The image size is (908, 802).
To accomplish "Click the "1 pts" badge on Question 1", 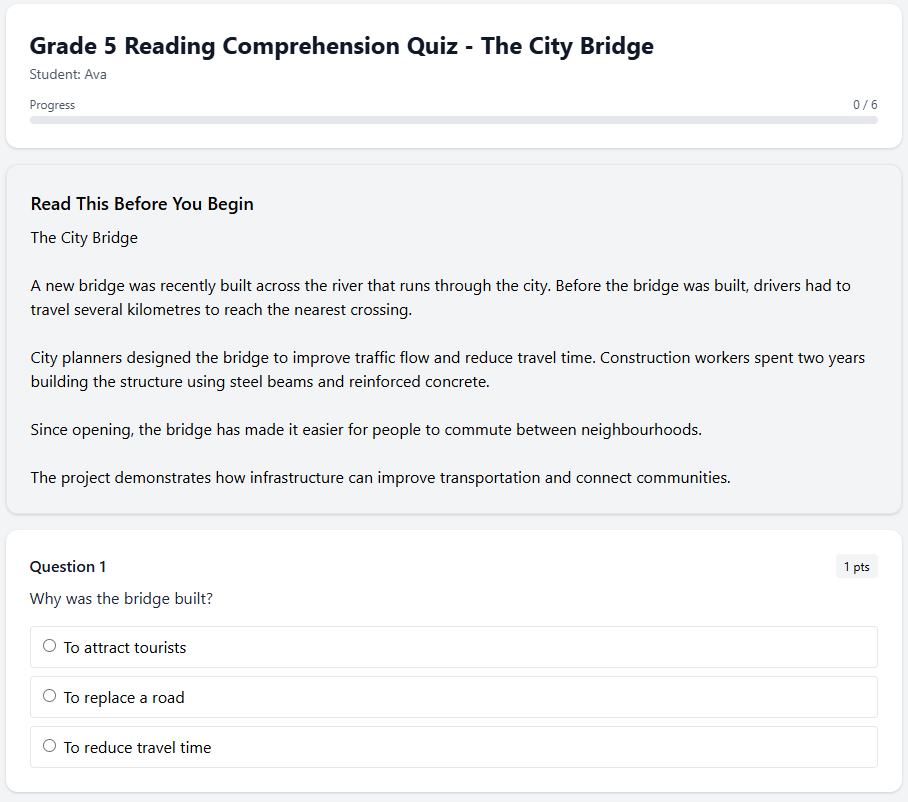I will coord(856,566).
